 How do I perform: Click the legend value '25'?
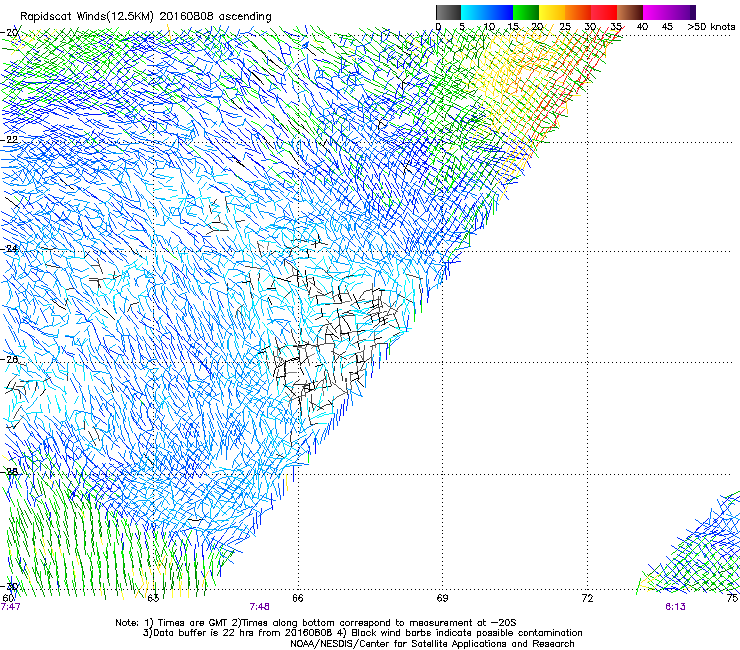coord(565,27)
